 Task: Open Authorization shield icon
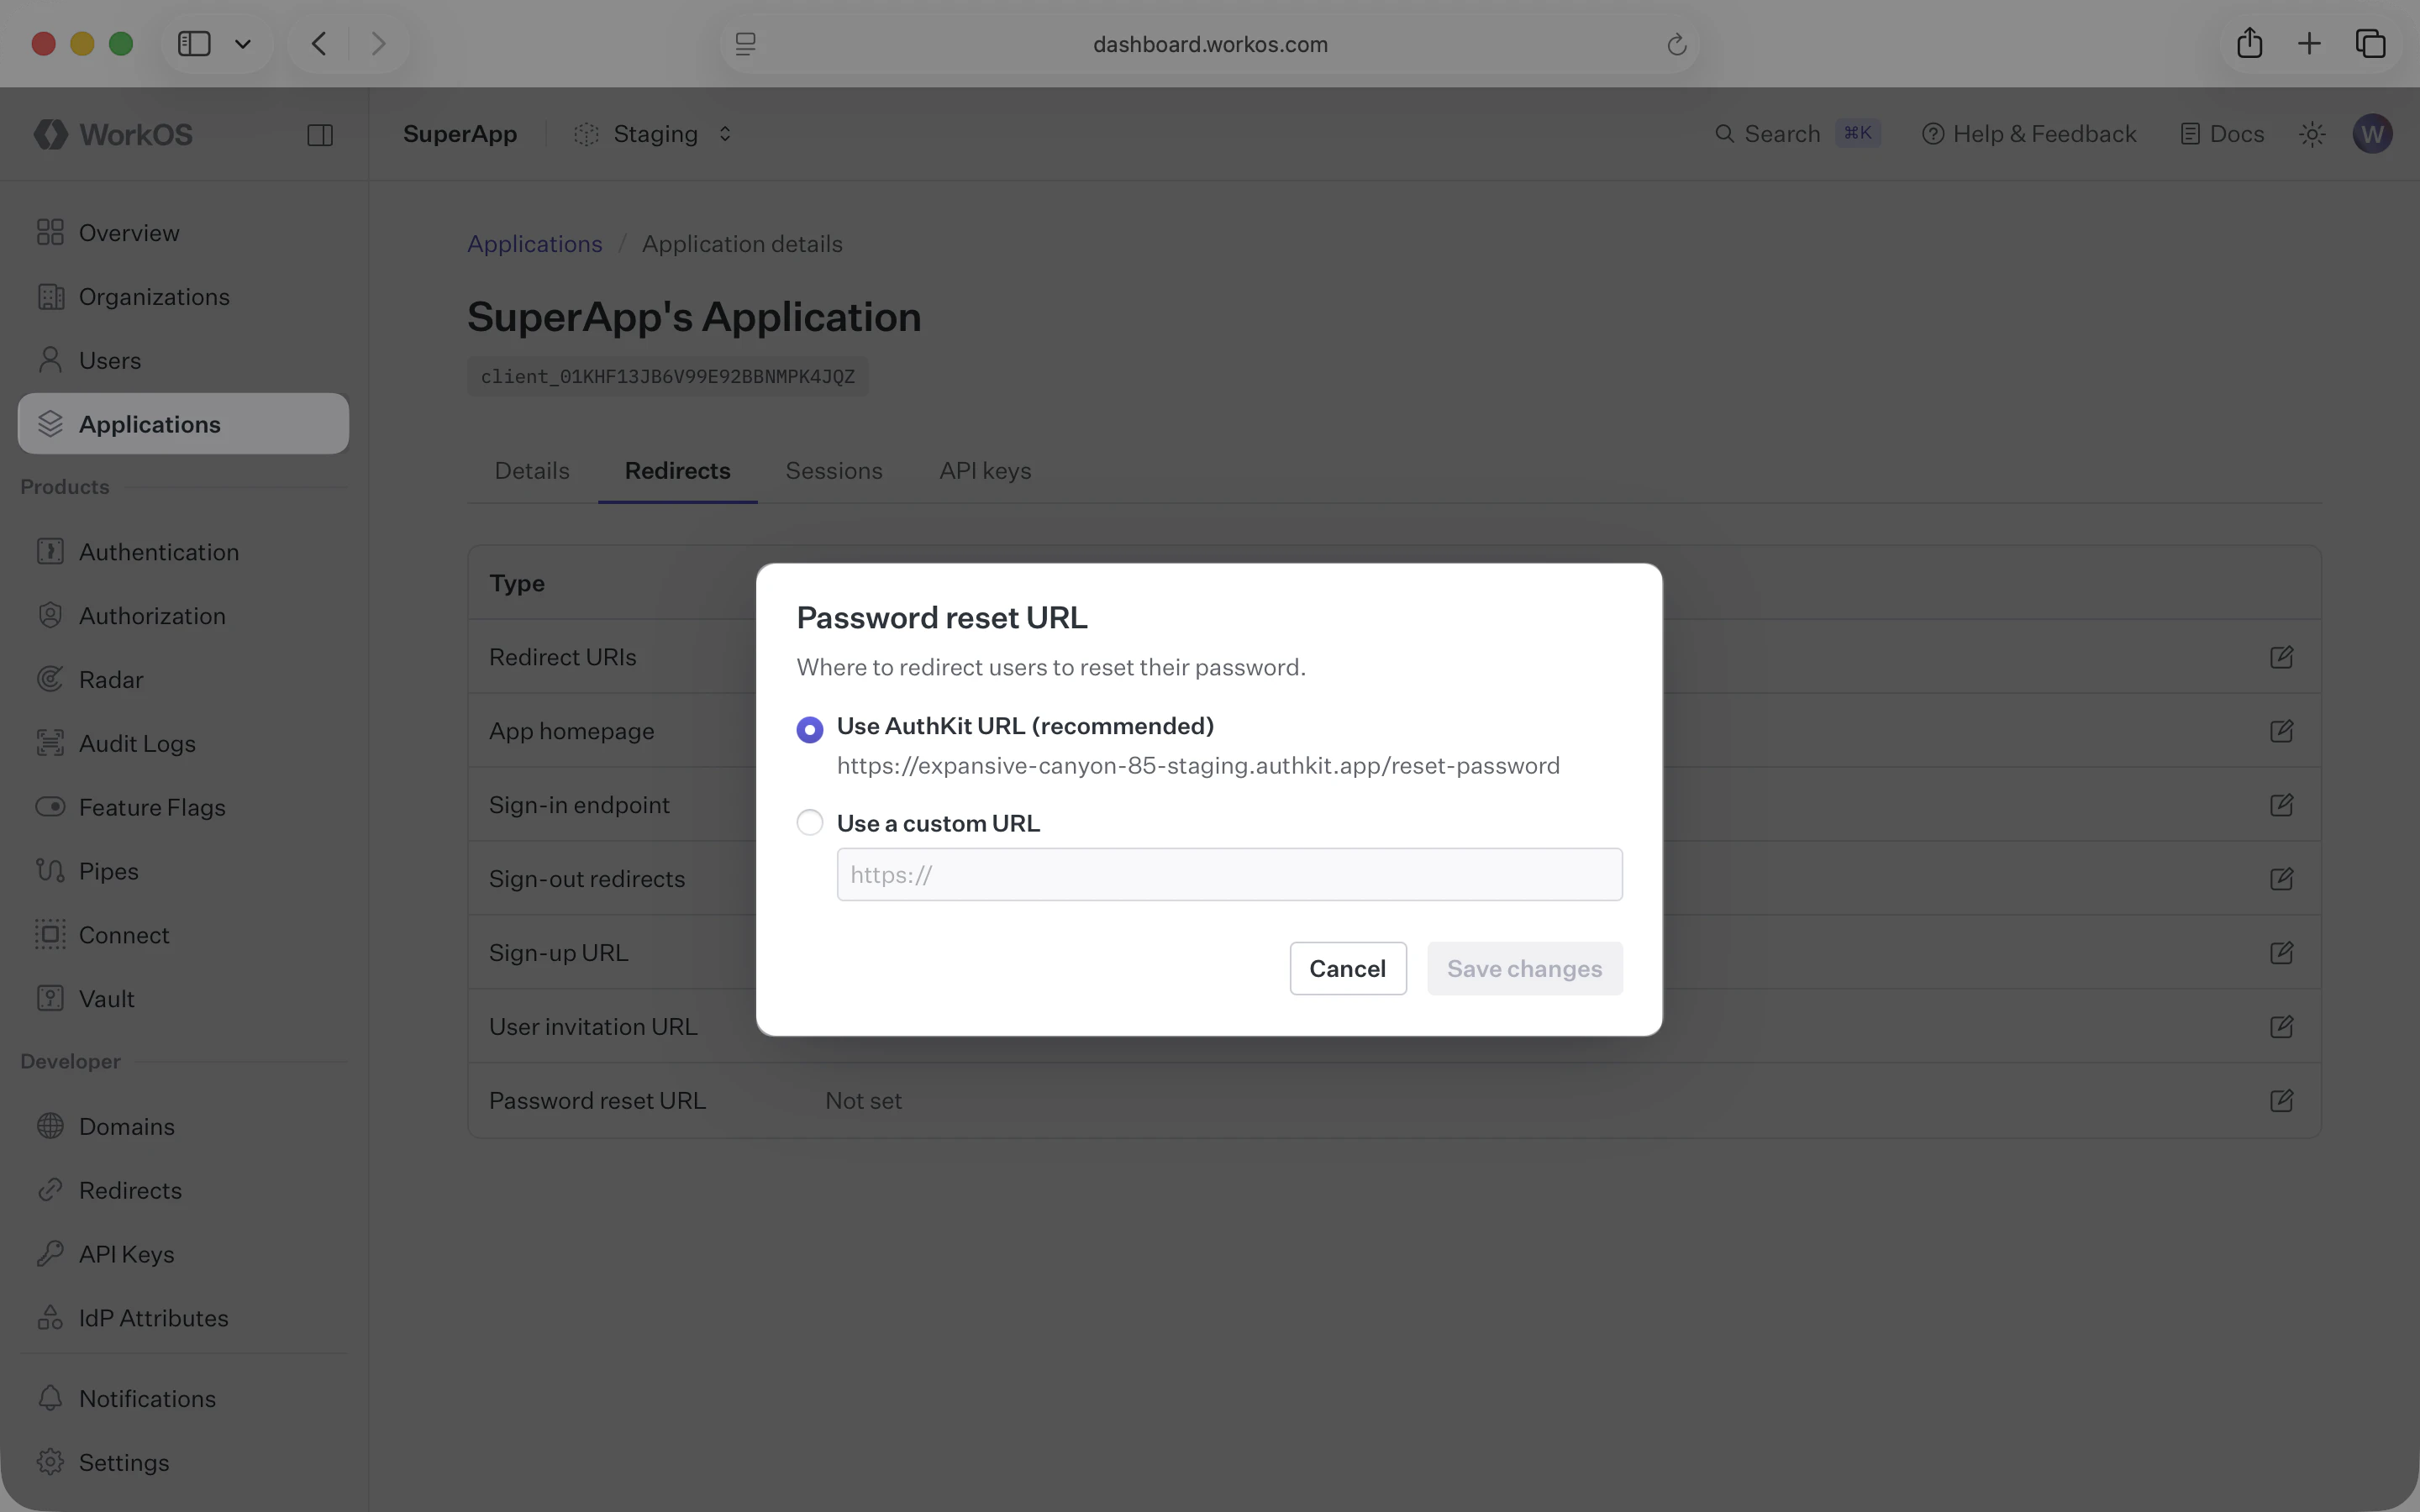(x=50, y=616)
